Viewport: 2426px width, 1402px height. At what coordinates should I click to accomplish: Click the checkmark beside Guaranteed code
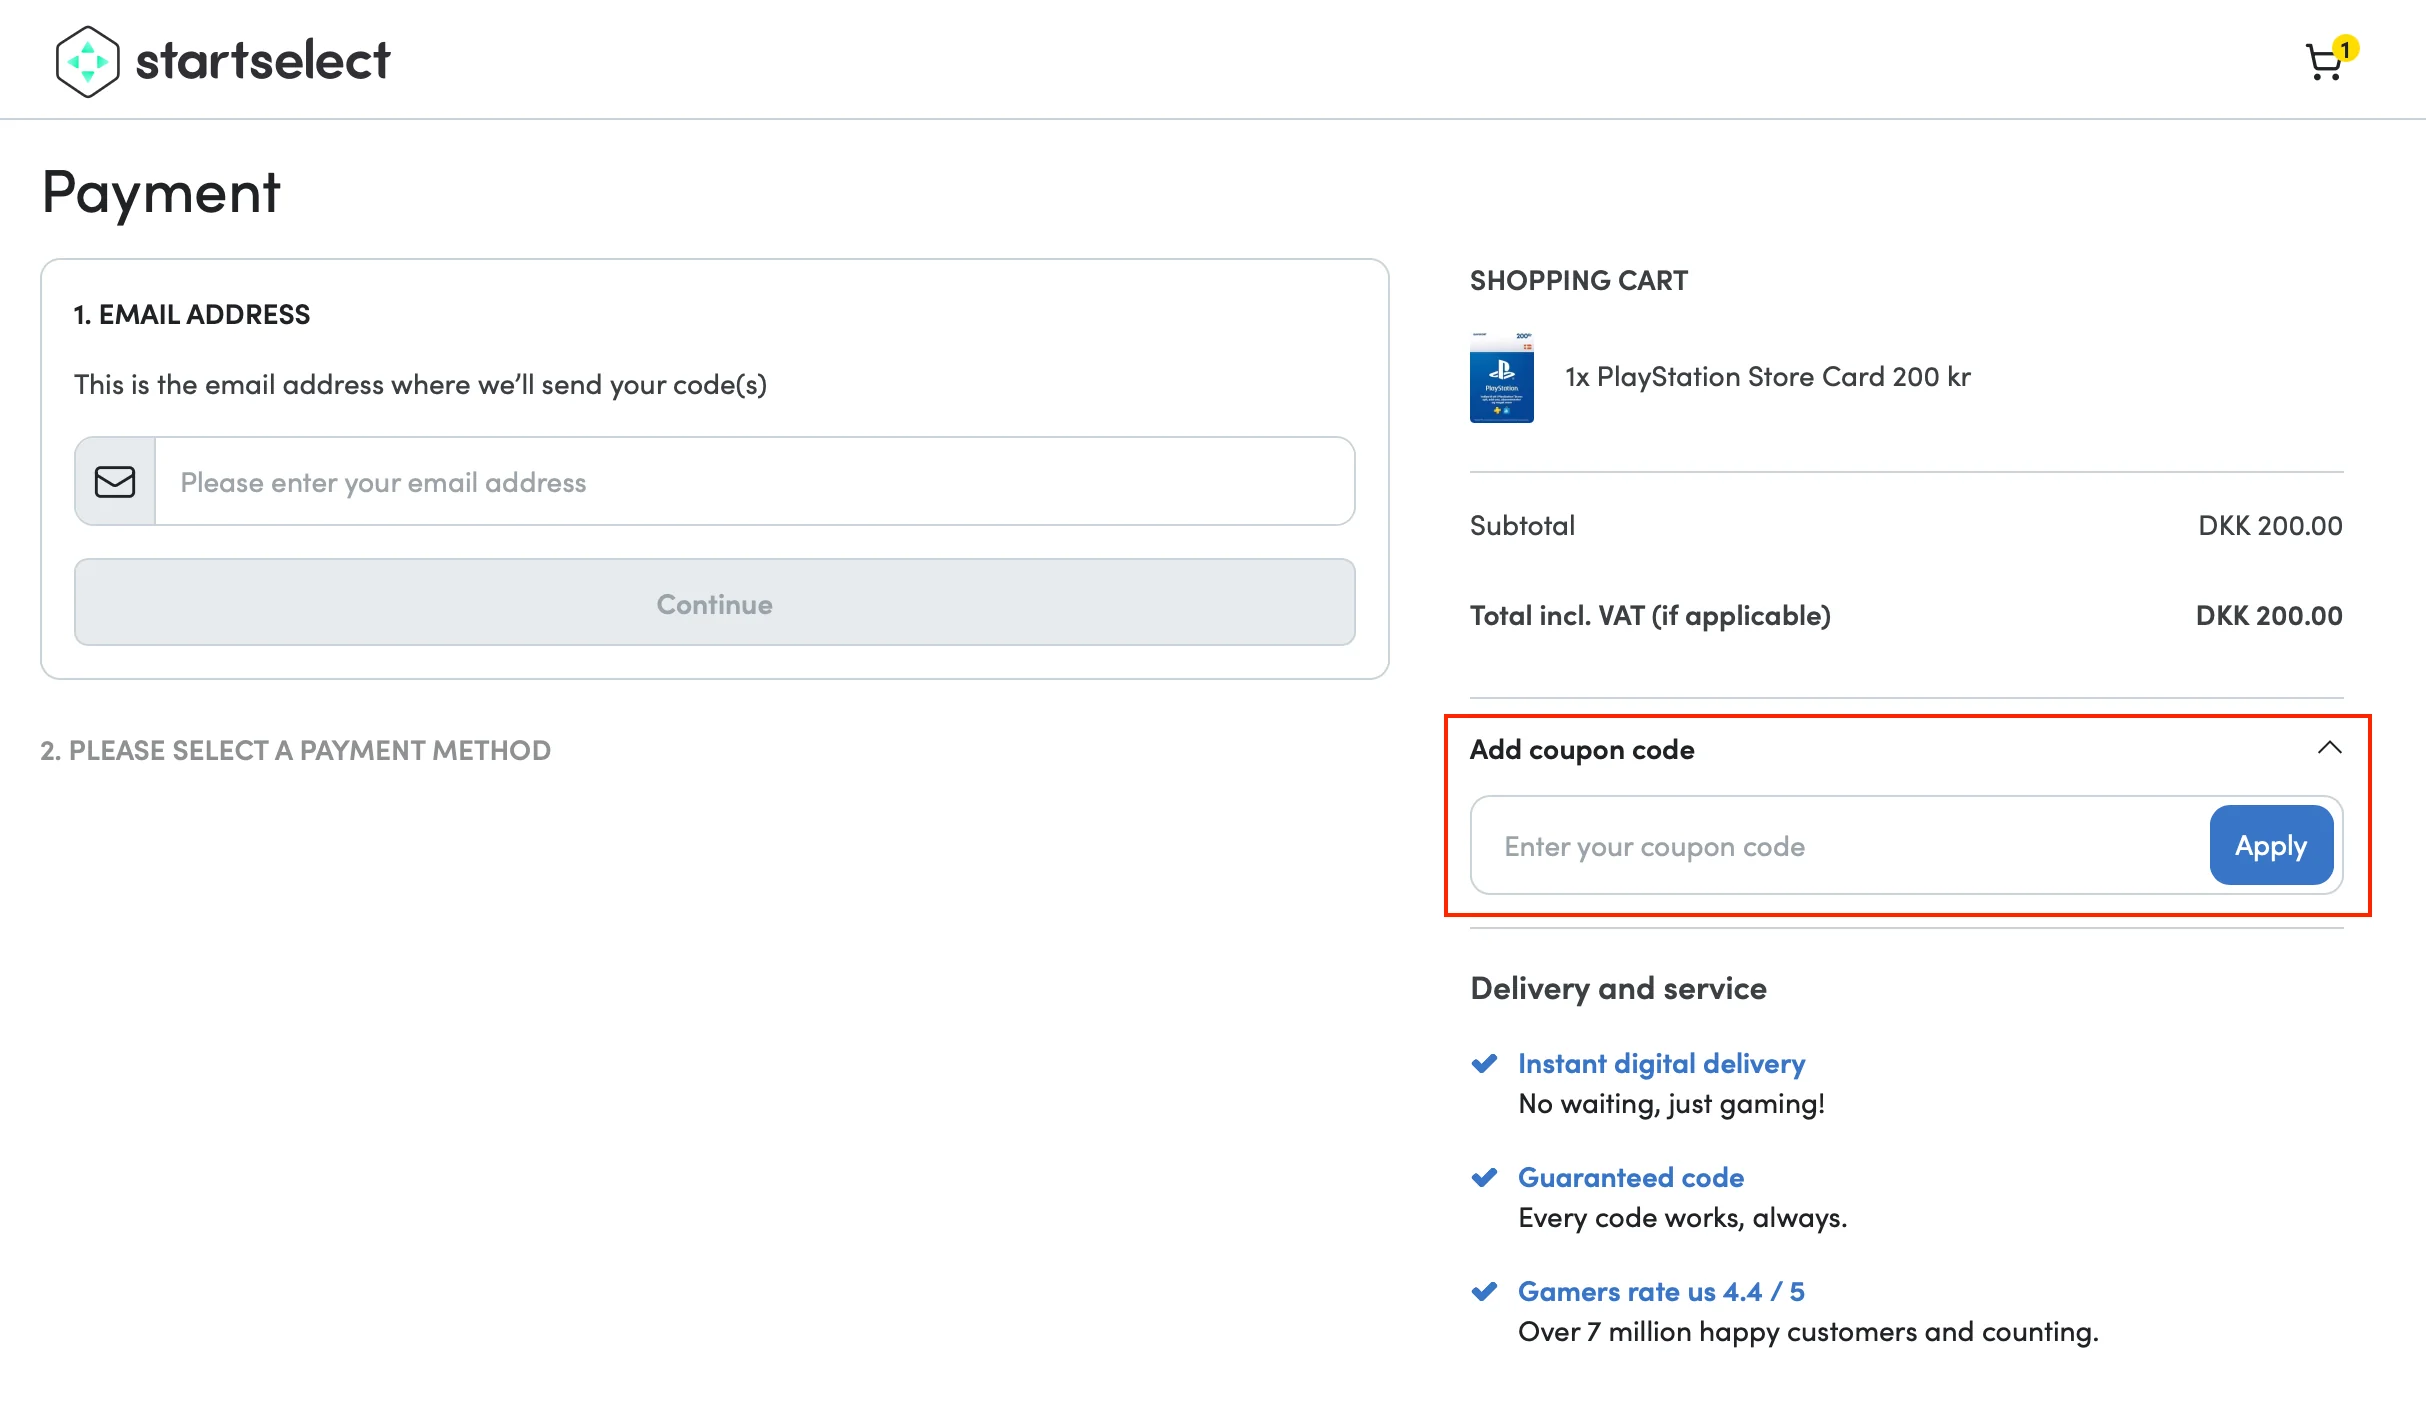[x=1484, y=1177]
